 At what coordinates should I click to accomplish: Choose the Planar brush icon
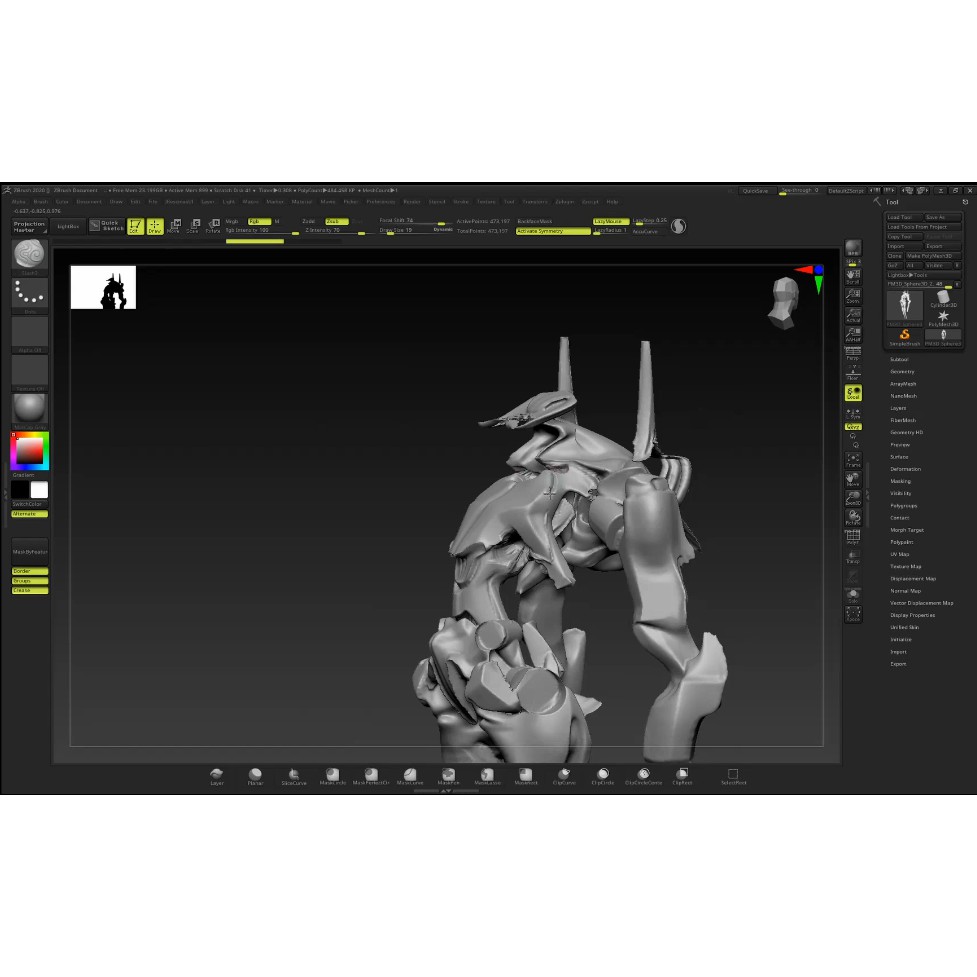[x=255, y=775]
